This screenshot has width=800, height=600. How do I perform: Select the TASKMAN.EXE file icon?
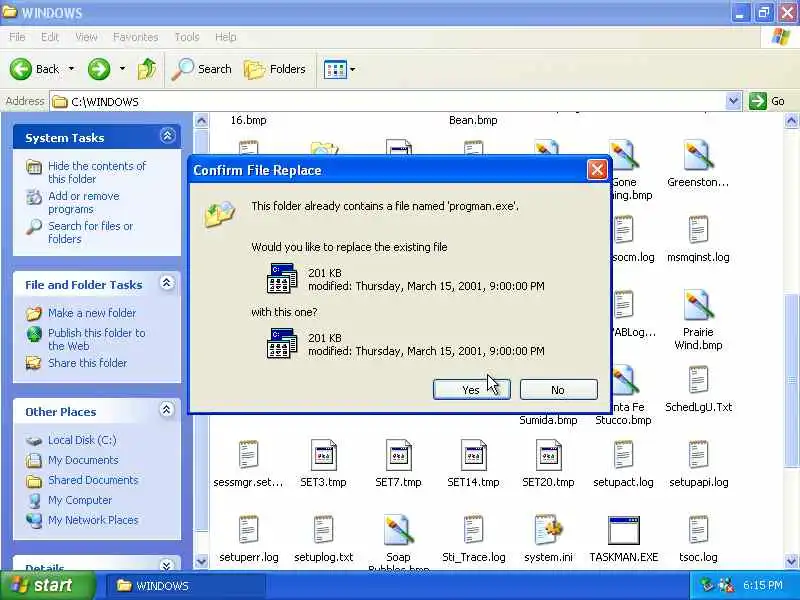pos(623,530)
